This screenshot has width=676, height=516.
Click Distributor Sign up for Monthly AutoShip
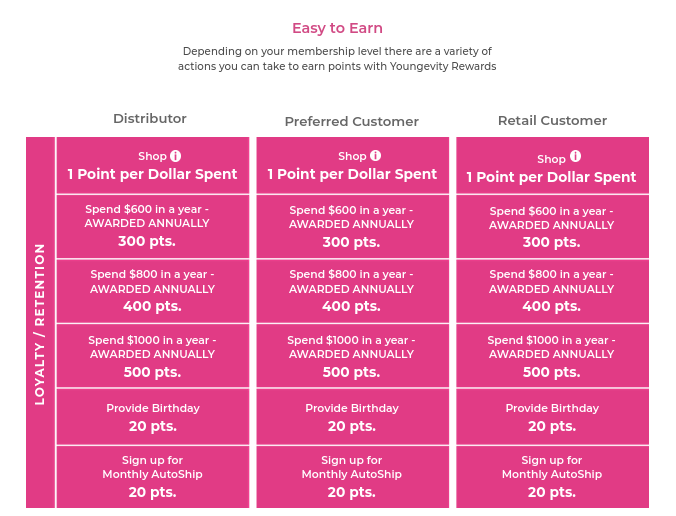click(x=153, y=477)
